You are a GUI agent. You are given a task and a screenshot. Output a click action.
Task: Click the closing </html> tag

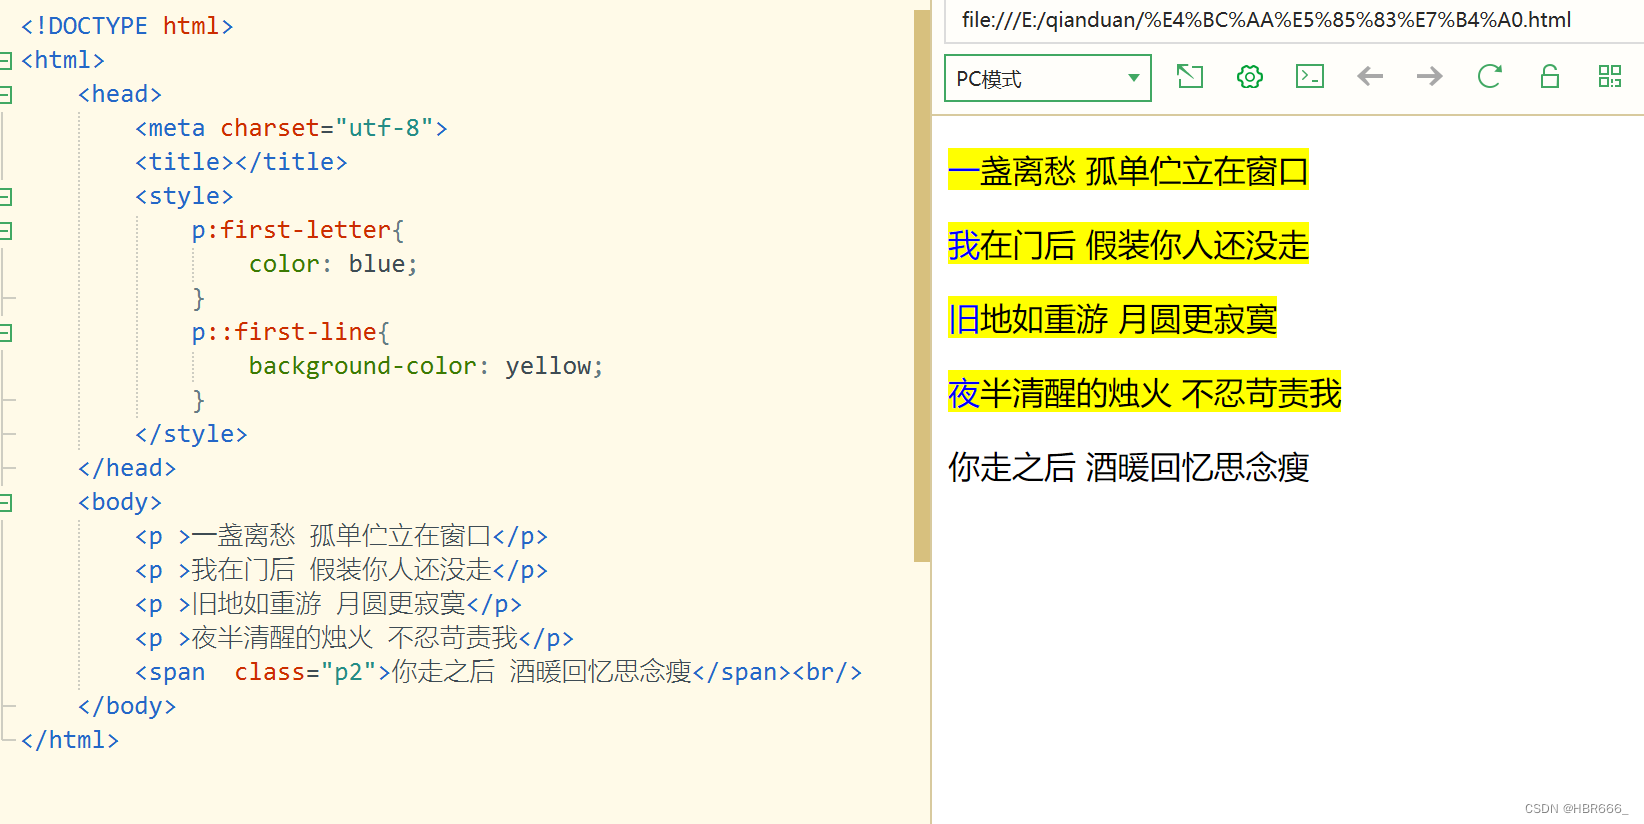(70, 740)
